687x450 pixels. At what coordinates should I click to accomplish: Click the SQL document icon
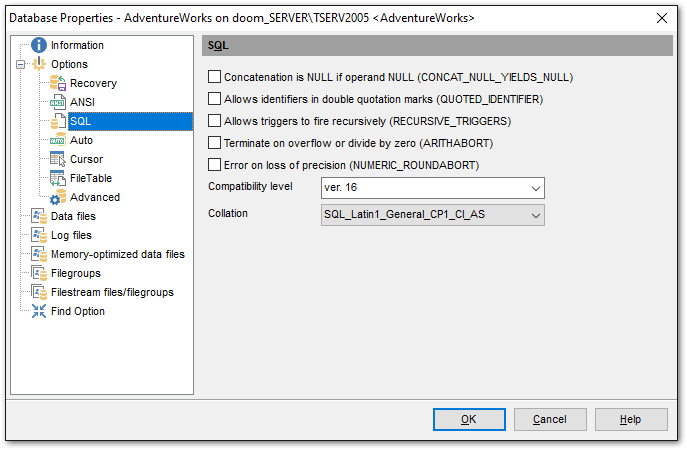click(x=58, y=121)
